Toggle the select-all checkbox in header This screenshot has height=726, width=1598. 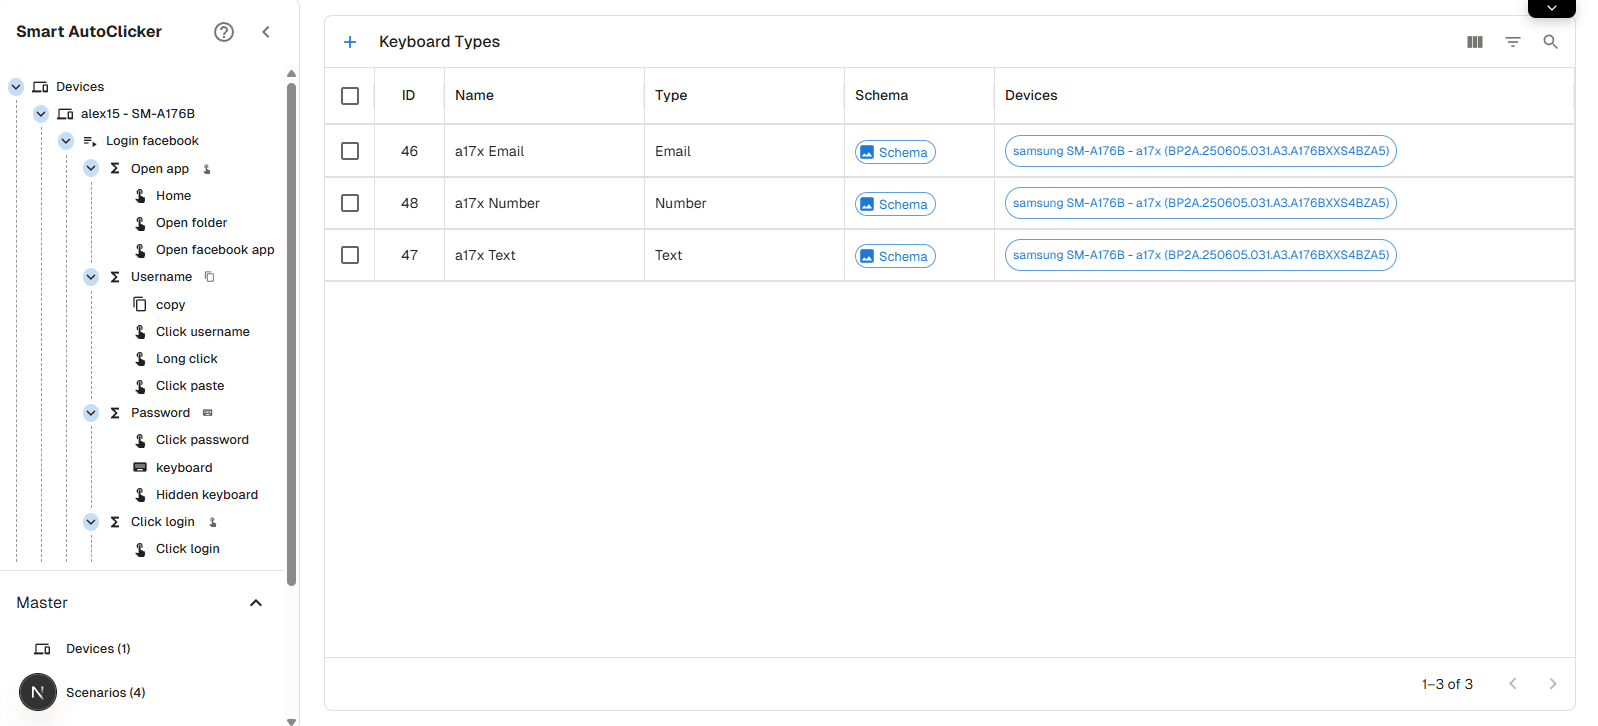pyautogui.click(x=350, y=96)
